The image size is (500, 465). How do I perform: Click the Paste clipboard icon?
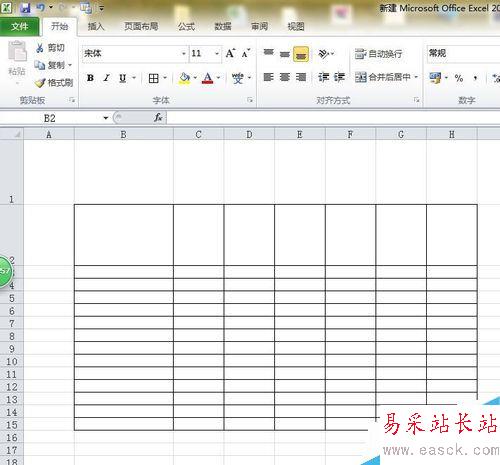click(x=17, y=51)
